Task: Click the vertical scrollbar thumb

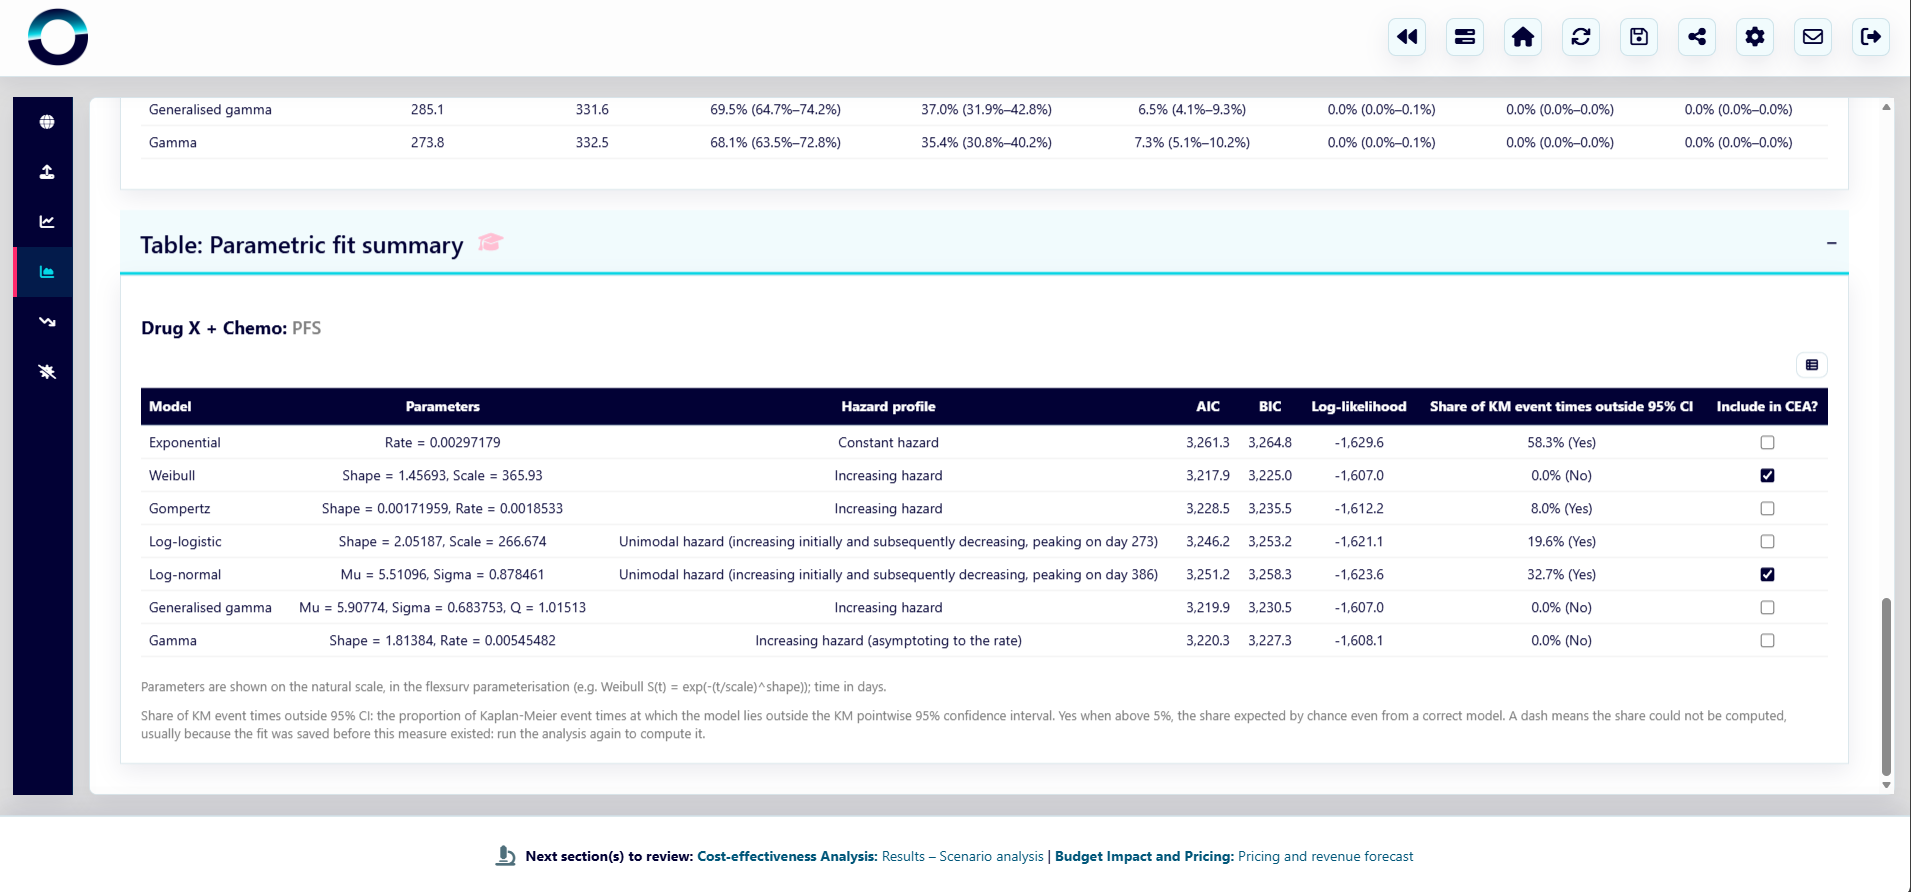Action: (1886, 687)
